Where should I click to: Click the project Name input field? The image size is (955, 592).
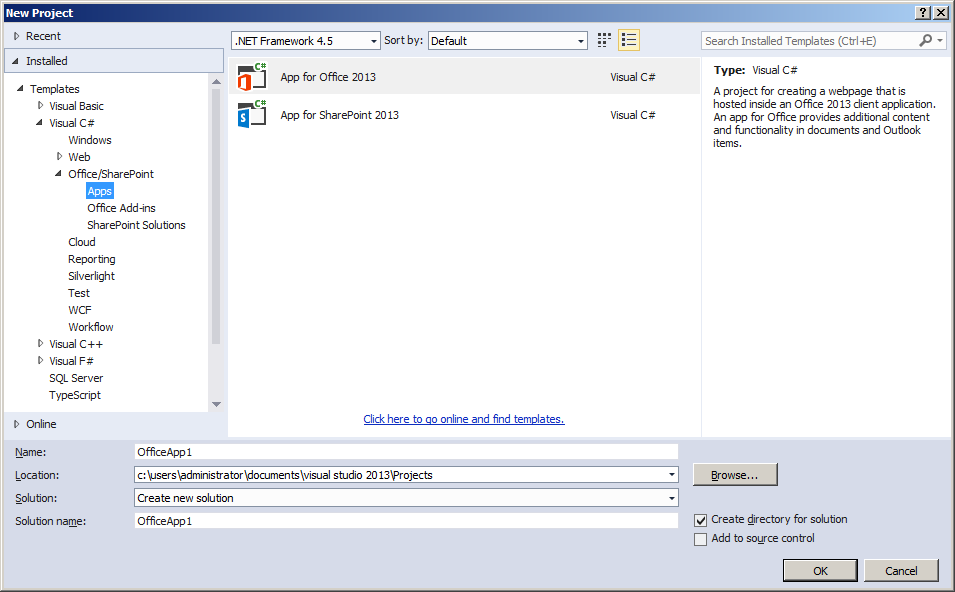click(406, 452)
